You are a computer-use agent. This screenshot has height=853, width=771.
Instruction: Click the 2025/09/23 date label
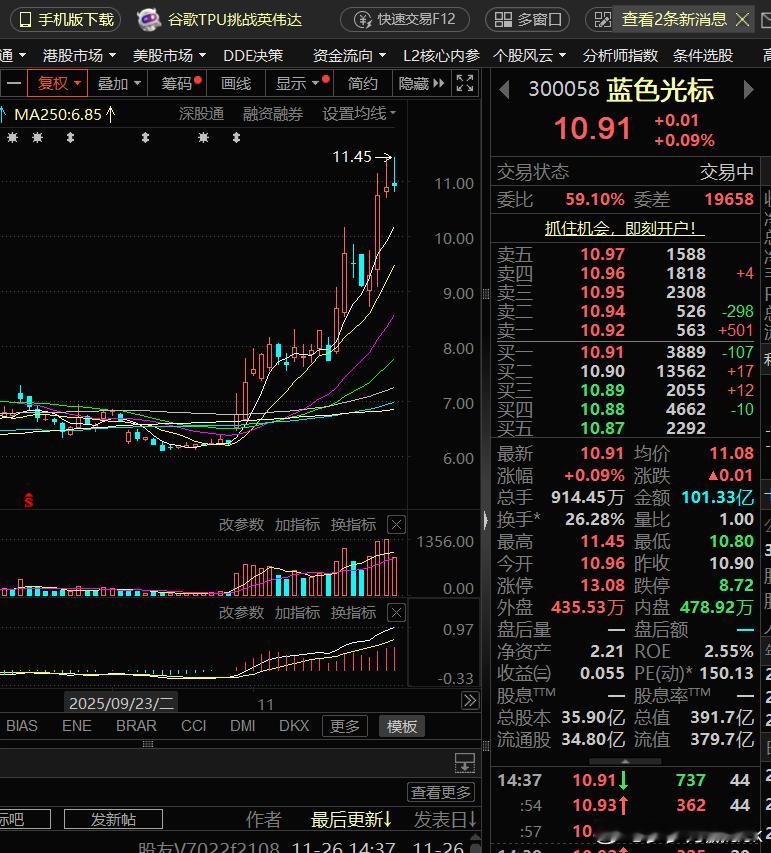pyautogui.click(x=121, y=703)
